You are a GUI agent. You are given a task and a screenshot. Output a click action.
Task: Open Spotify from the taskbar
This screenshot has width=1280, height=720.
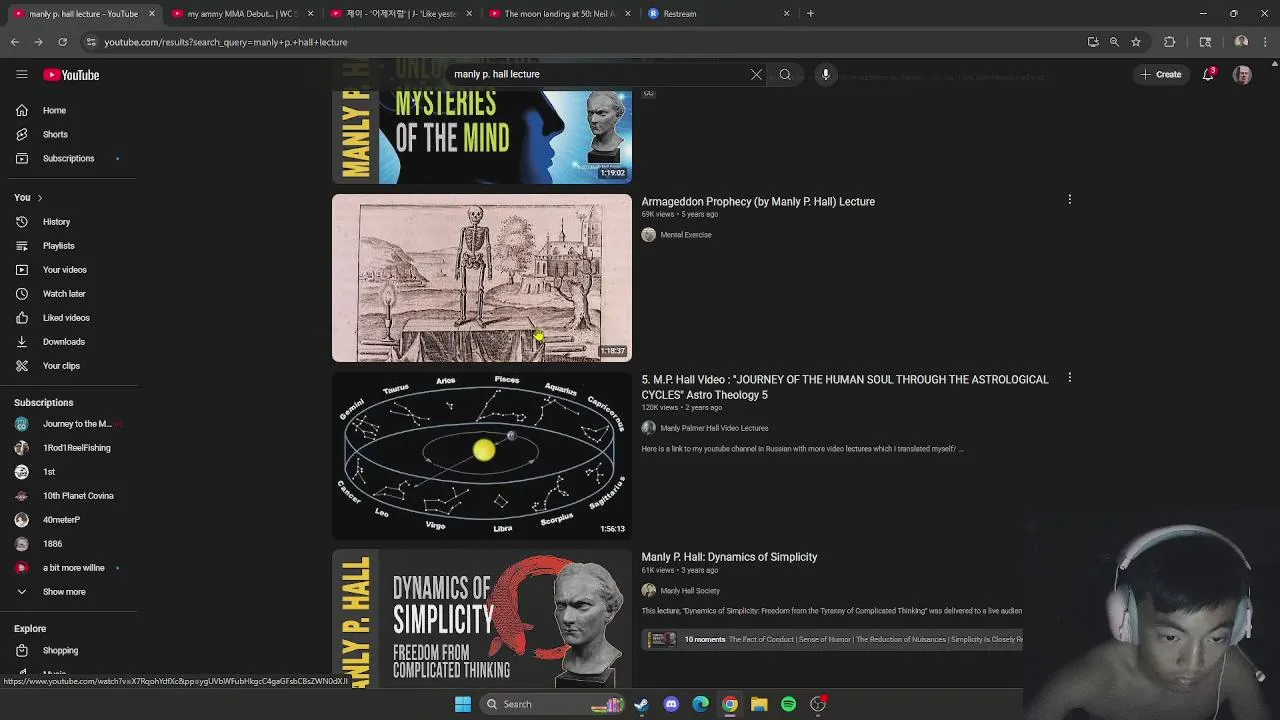(x=788, y=704)
